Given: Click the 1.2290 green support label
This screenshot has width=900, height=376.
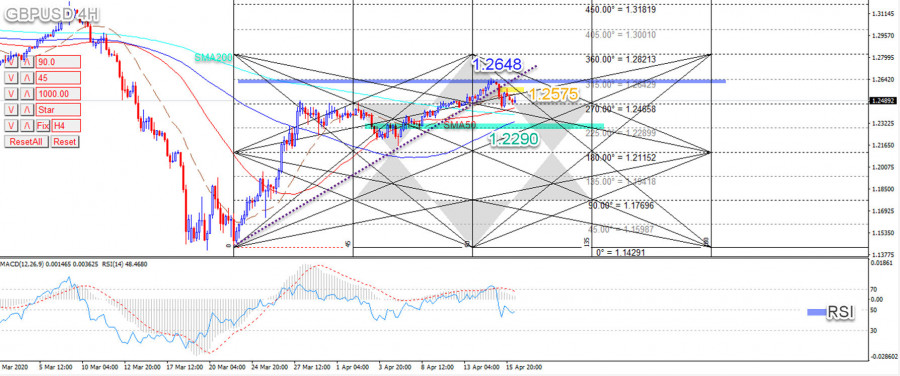Looking at the screenshot, I should (513, 138).
